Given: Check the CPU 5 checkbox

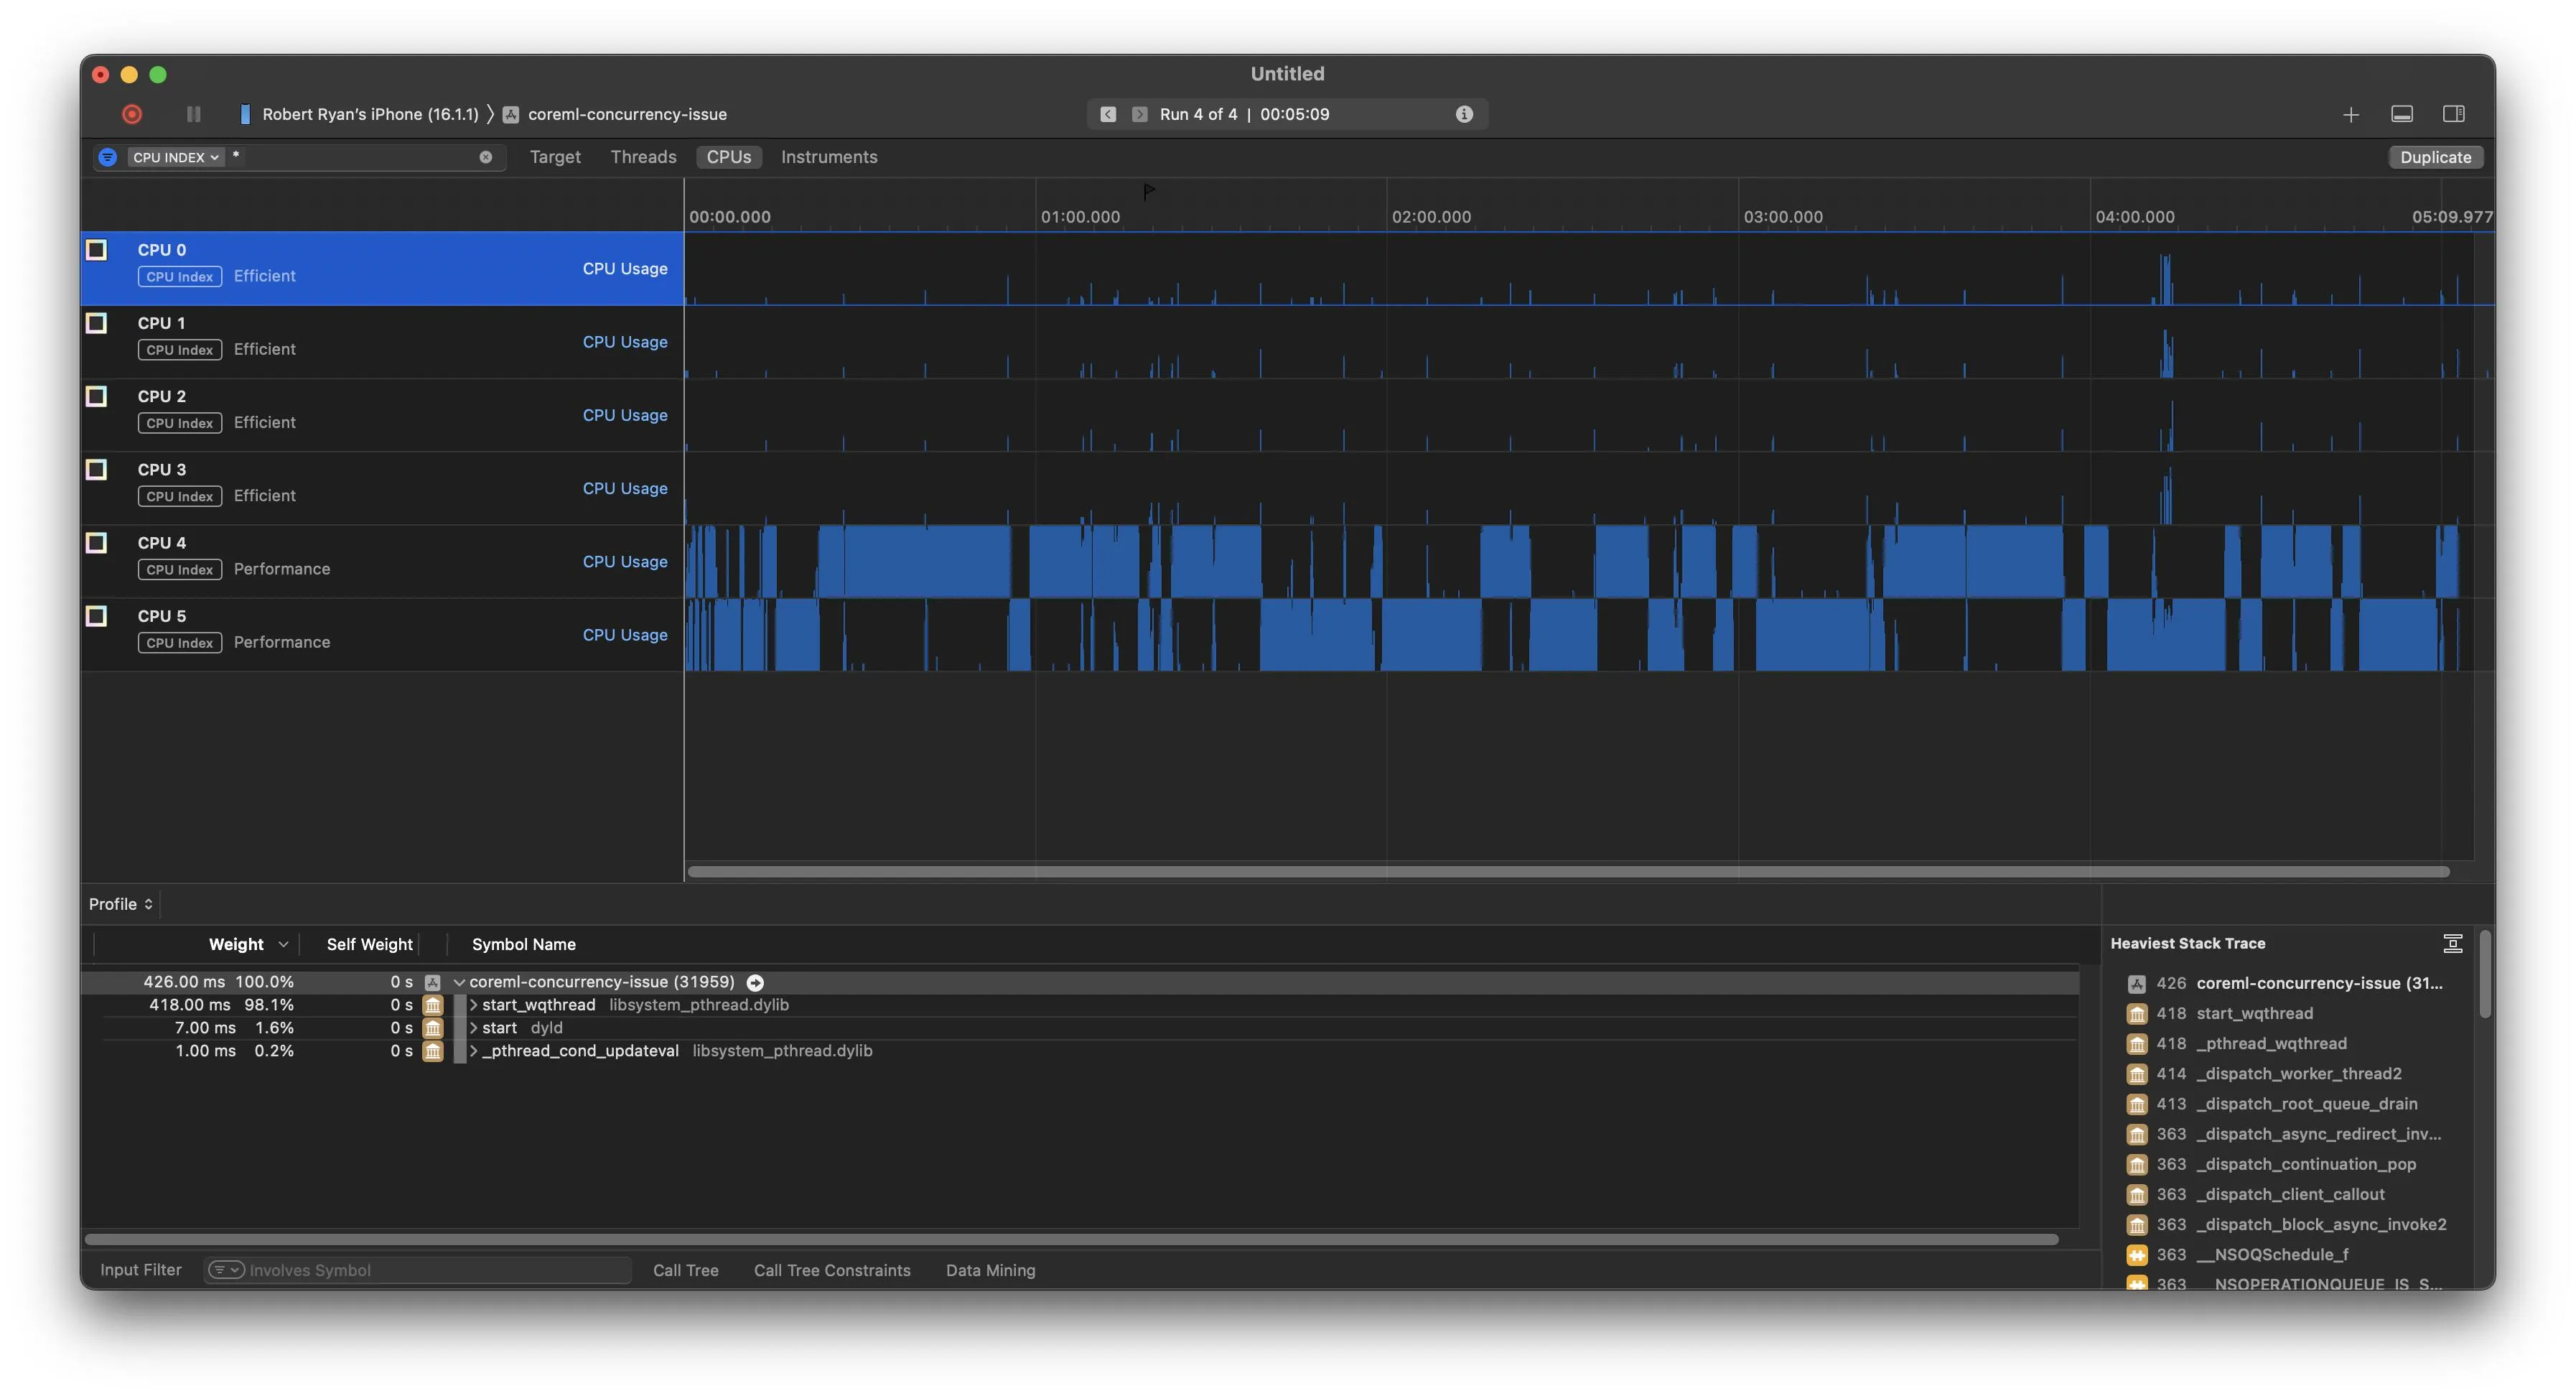Looking at the screenshot, I should pyautogui.click(x=96, y=616).
